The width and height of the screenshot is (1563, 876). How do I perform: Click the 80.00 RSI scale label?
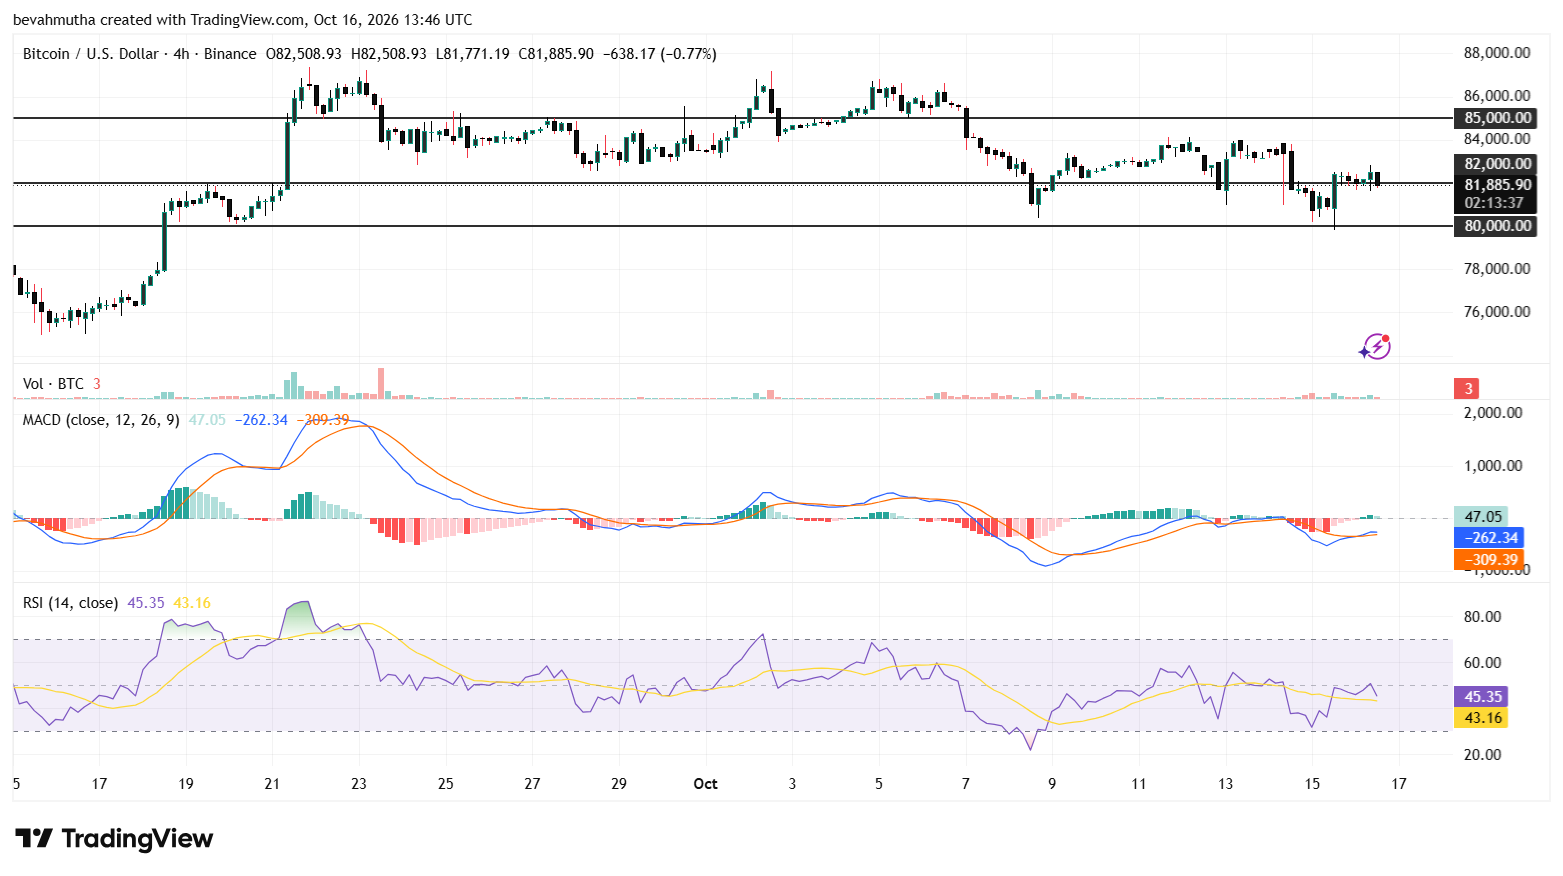click(x=1483, y=617)
